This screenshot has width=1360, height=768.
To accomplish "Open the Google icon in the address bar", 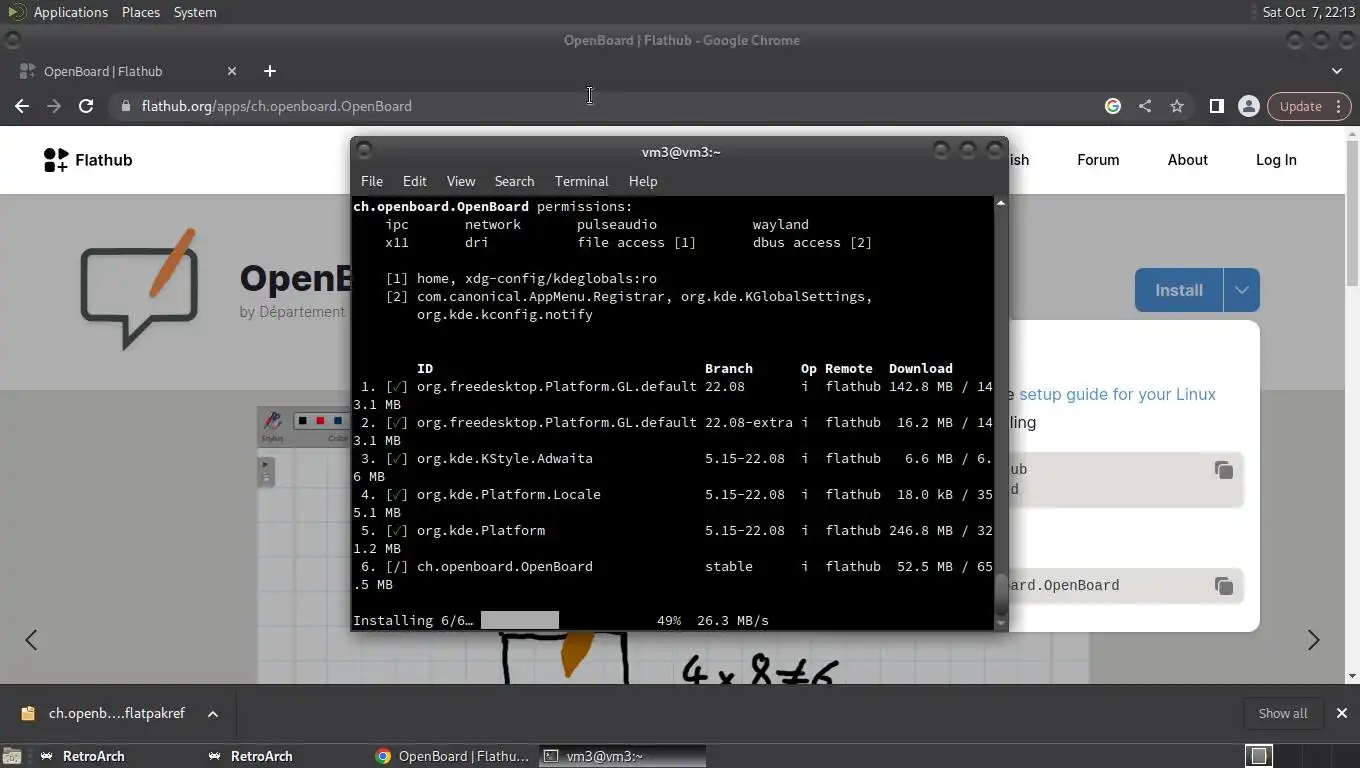I will point(1113,106).
